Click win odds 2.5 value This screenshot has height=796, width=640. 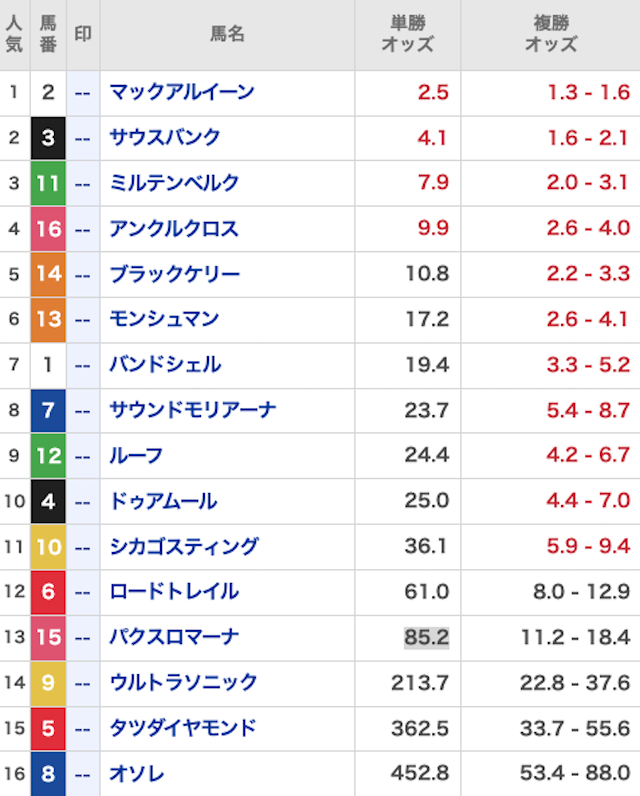click(x=433, y=93)
